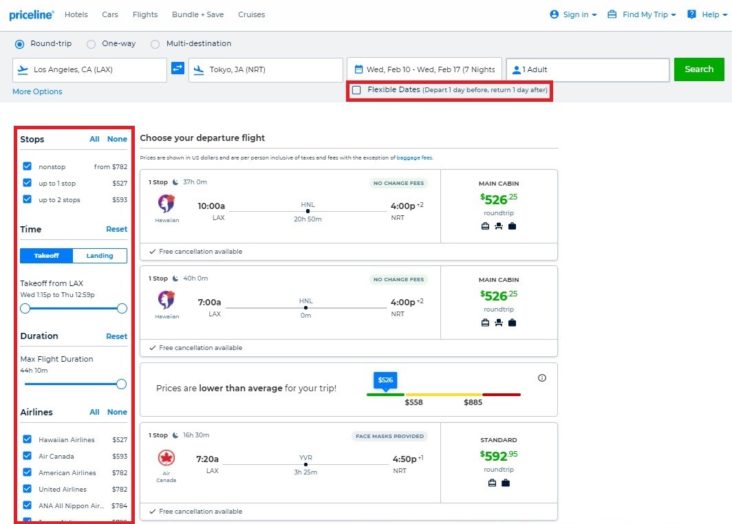Open the travel dates picker
732x524 pixels.
[x=424, y=70]
